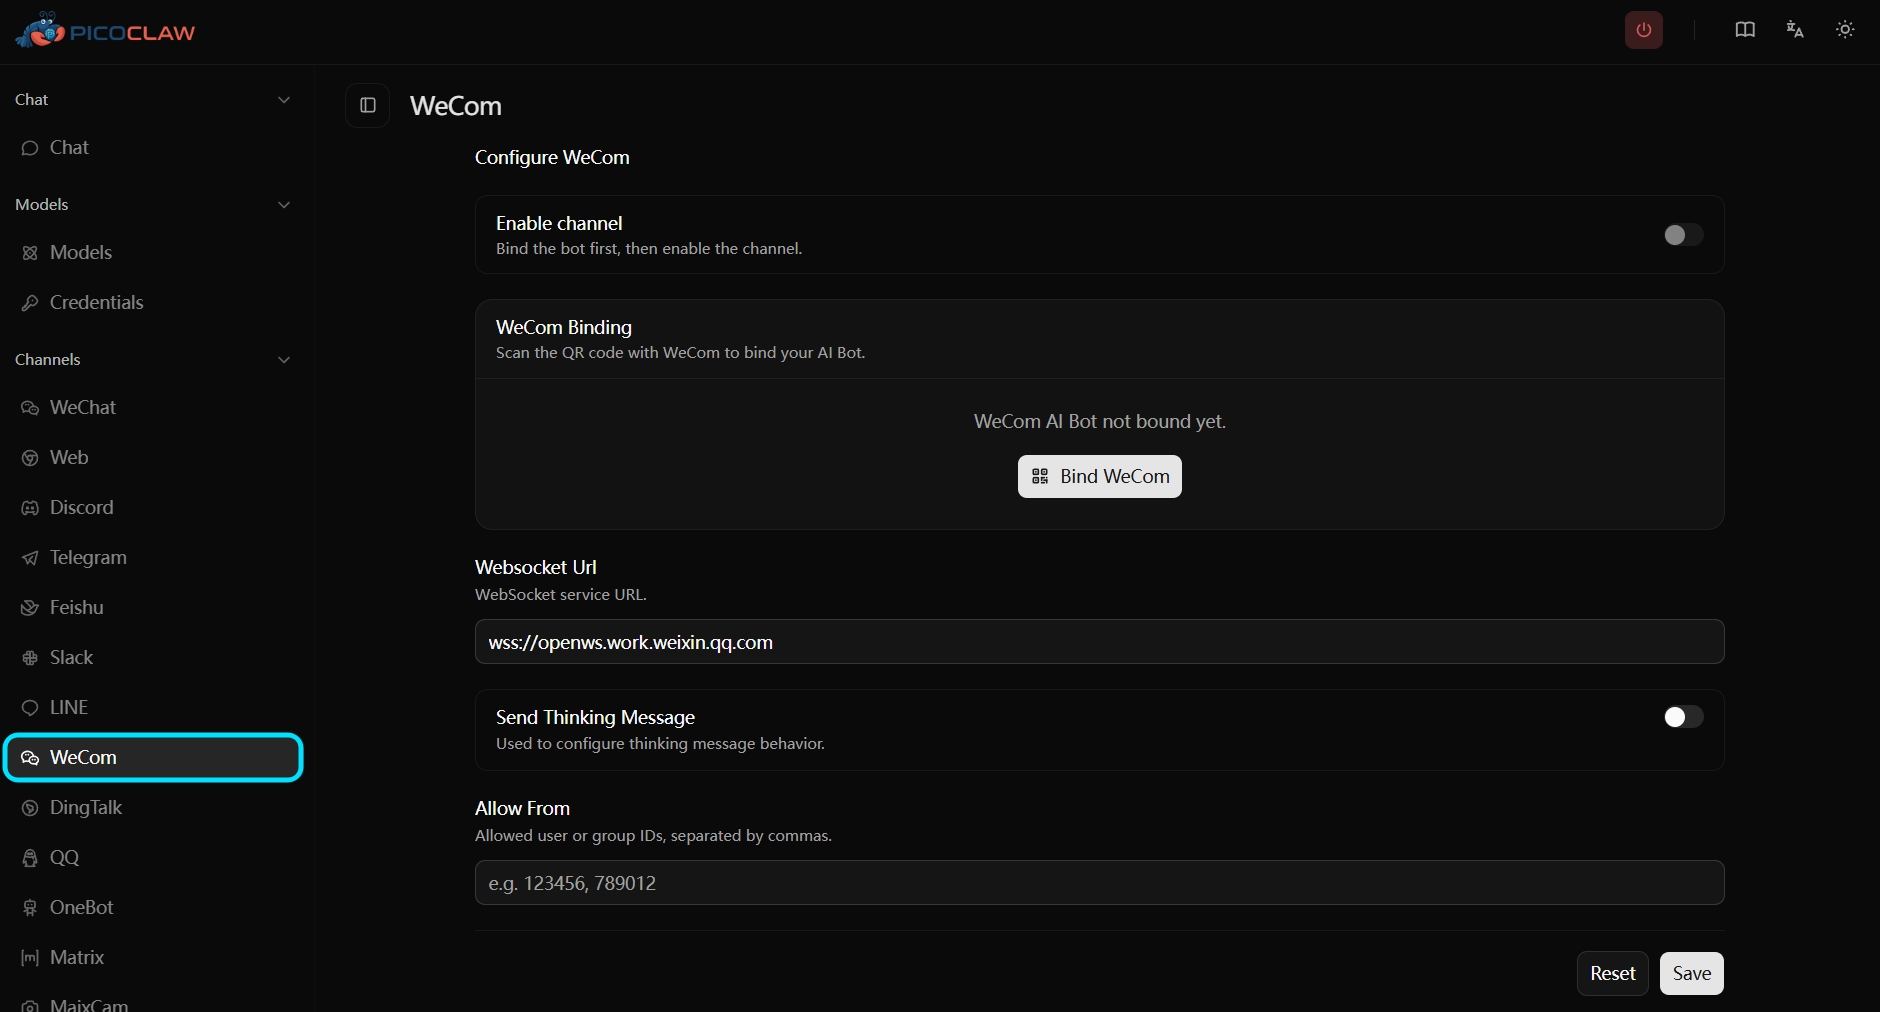Open the Models page
The width and height of the screenshot is (1880, 1012).
pyautogui.click(x=154, y=253)
